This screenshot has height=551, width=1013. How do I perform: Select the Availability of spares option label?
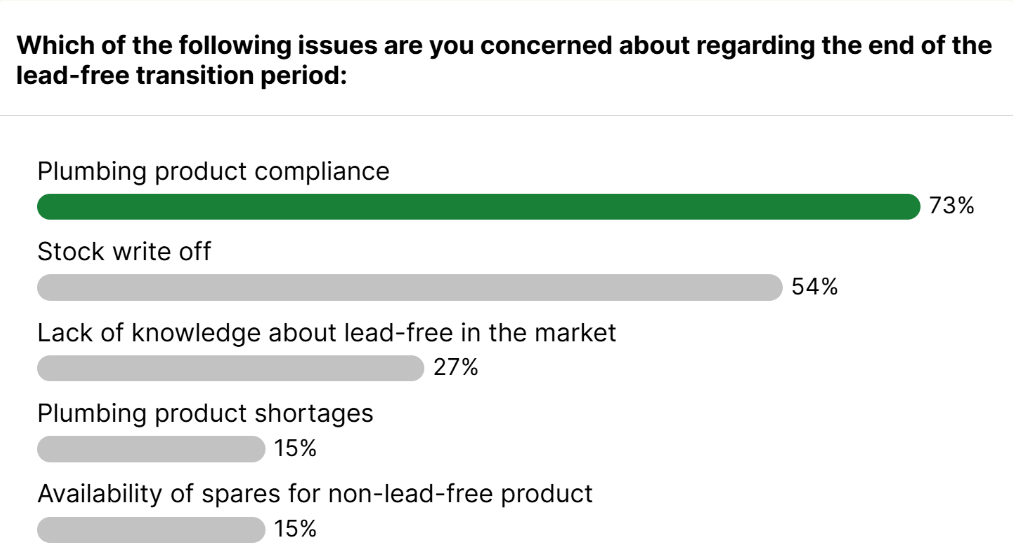[x=315, y=493]
